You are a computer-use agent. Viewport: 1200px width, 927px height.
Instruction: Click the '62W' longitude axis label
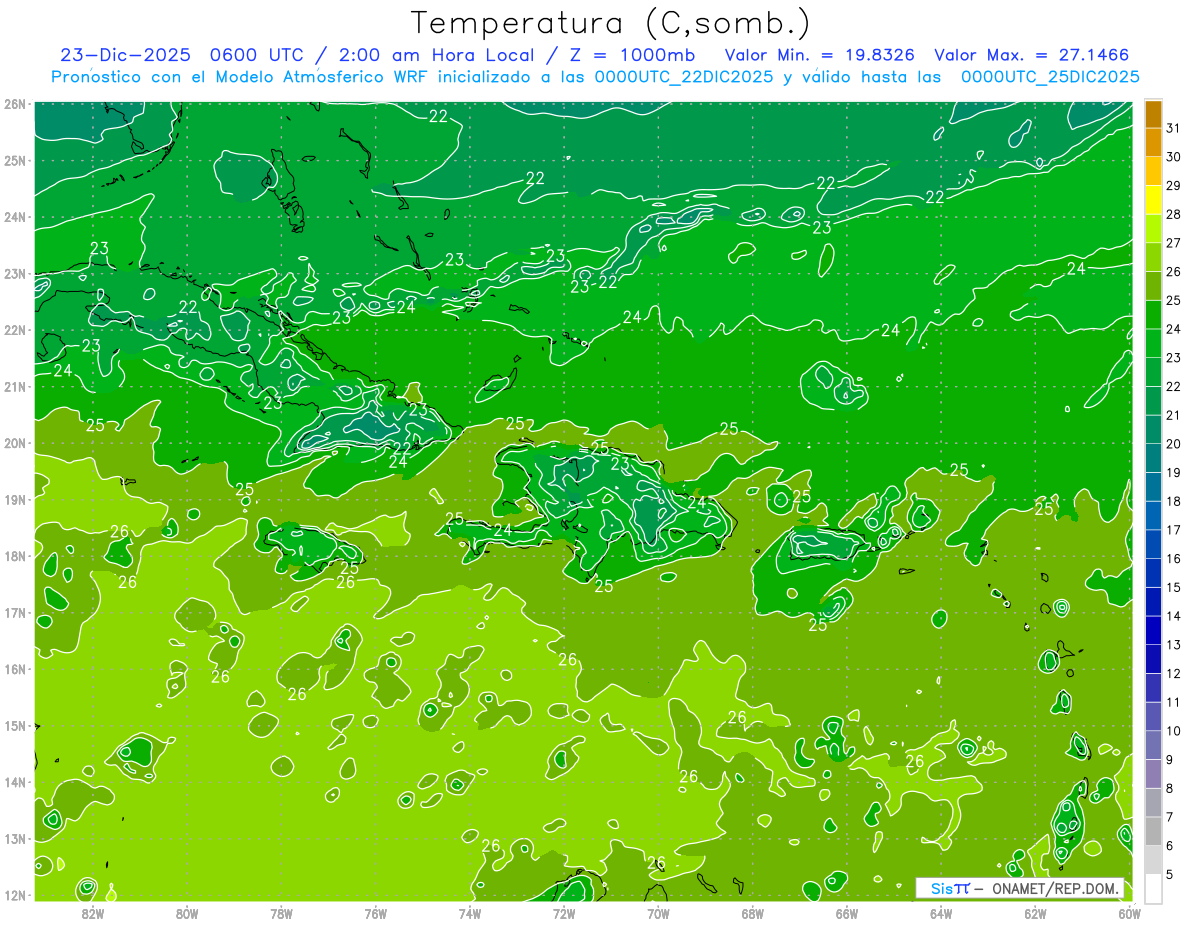click(1035, 913)
